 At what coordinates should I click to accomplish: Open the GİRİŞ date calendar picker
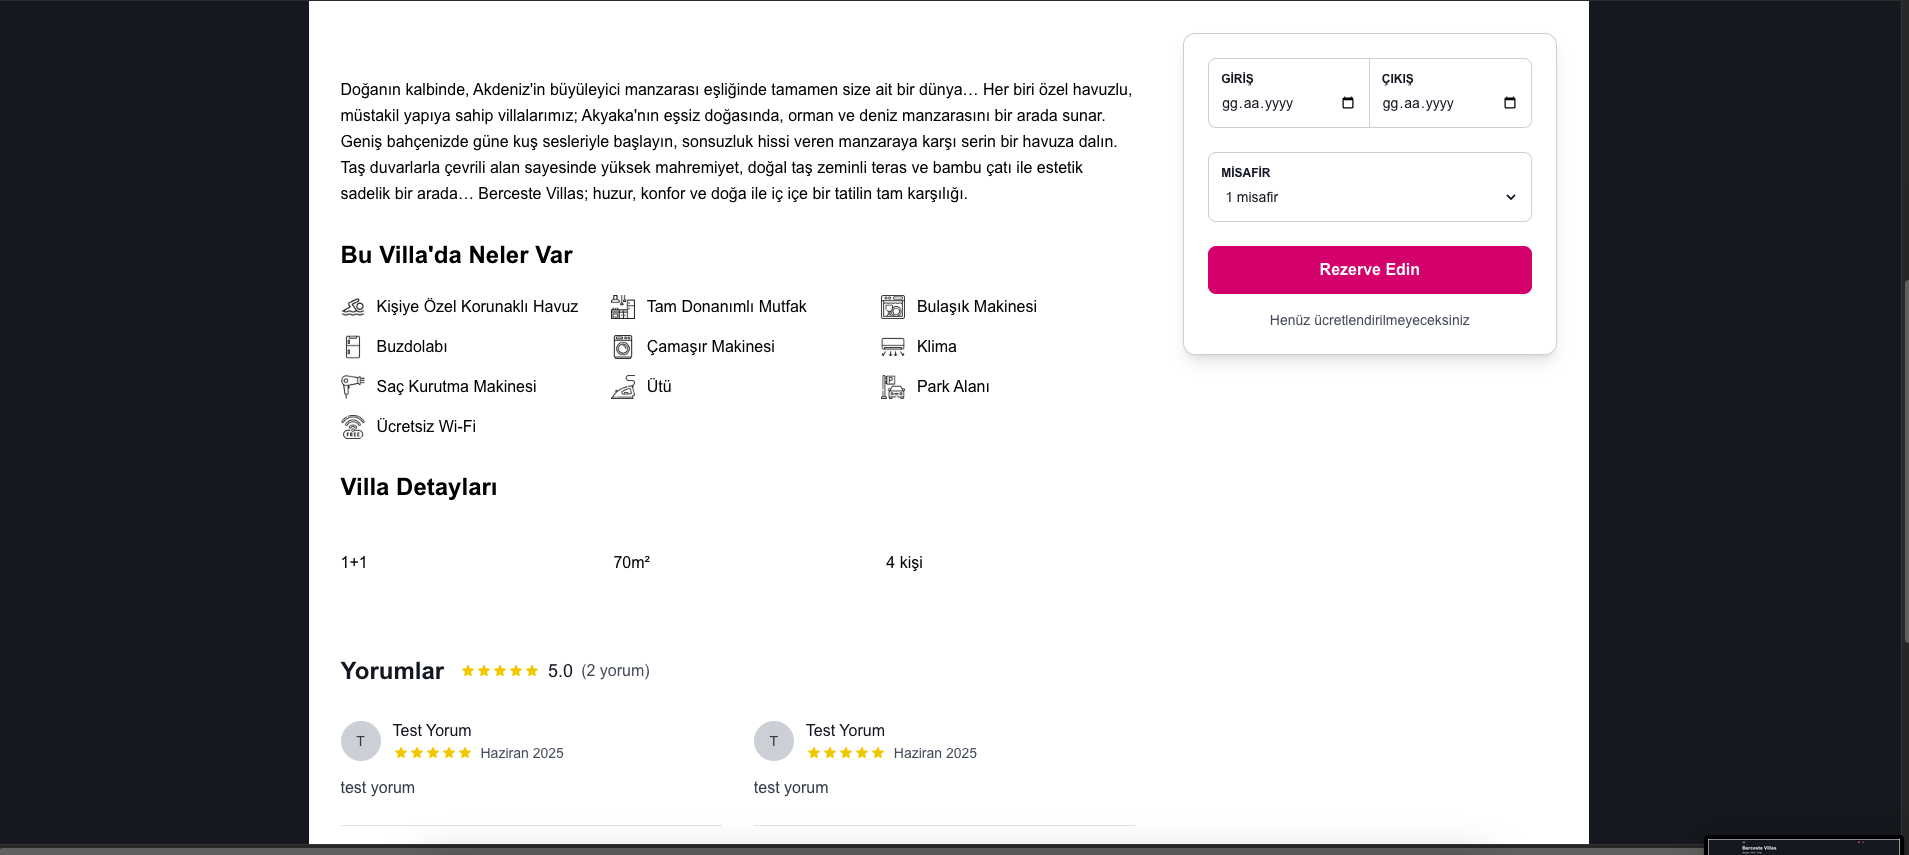click(x=1348, y=103)
